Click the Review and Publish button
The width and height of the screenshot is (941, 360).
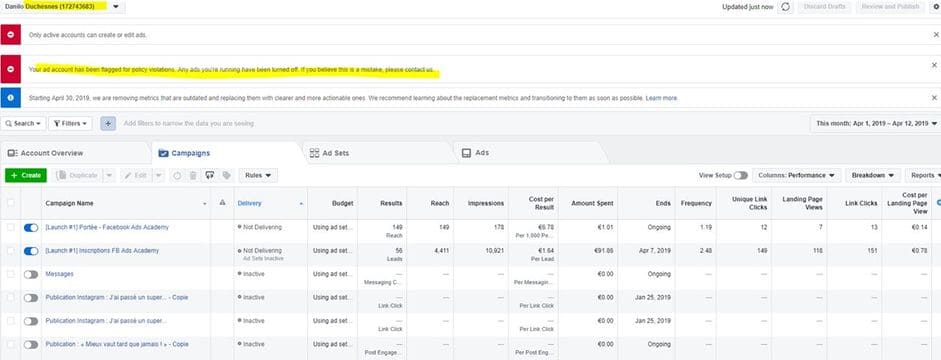point(890,7)
